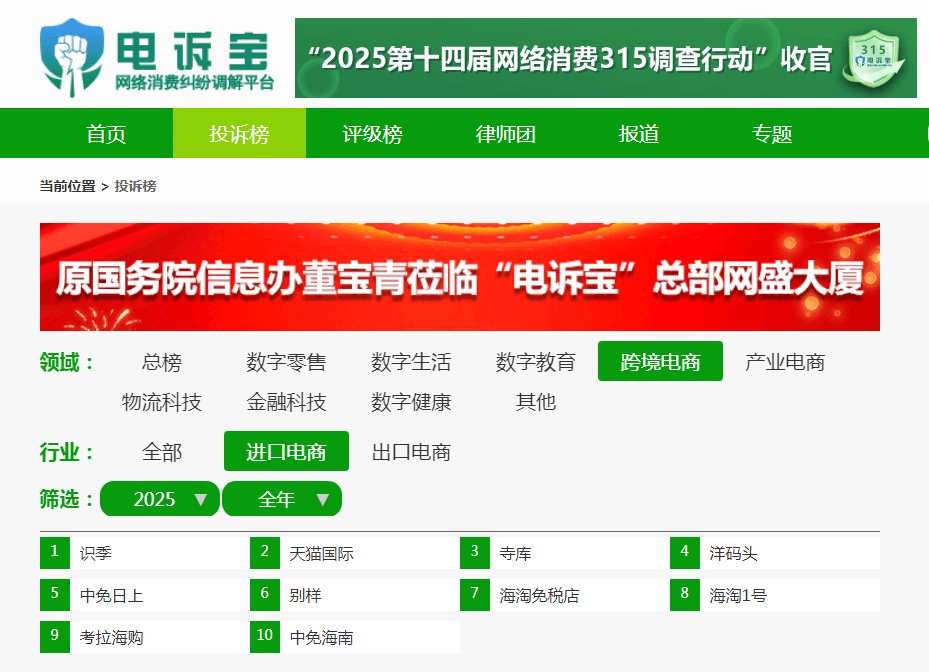Open ranked entry 识季

tap(97, 553)
